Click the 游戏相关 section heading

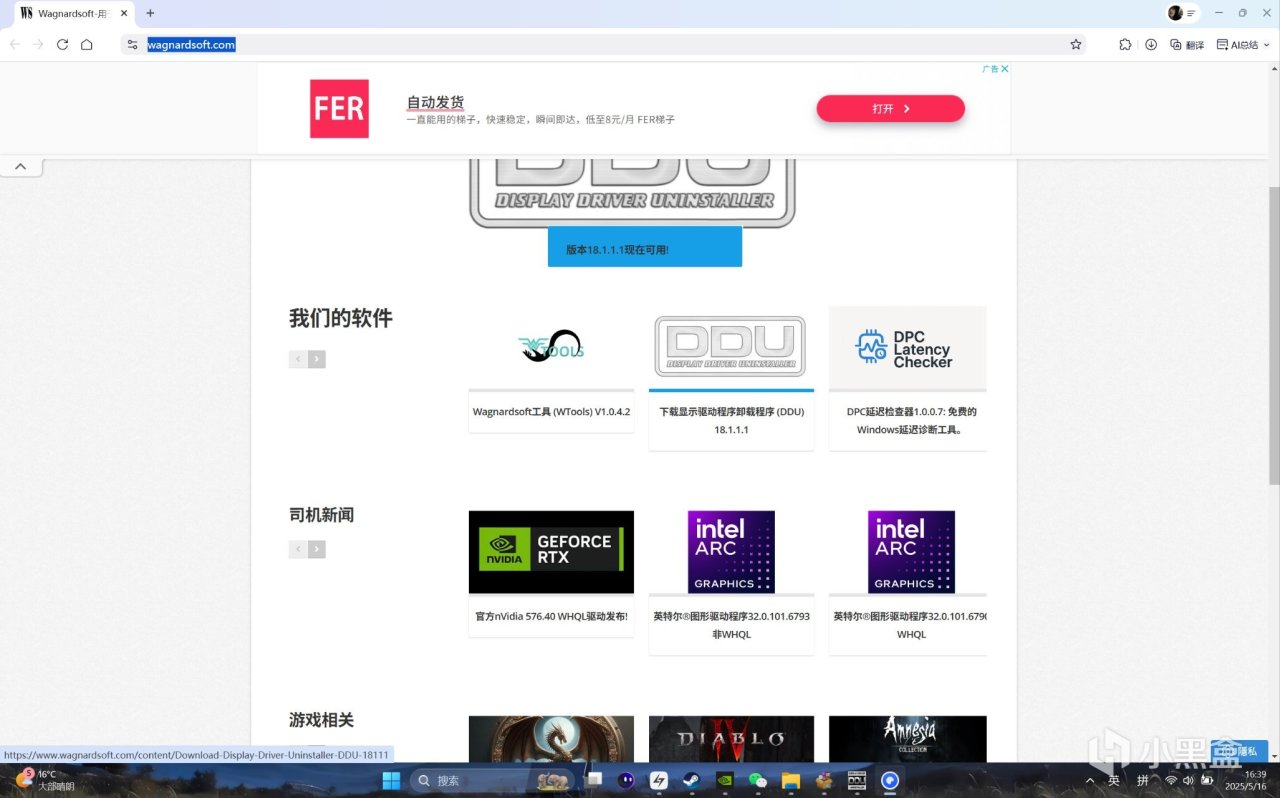click(x=322, y=720)
